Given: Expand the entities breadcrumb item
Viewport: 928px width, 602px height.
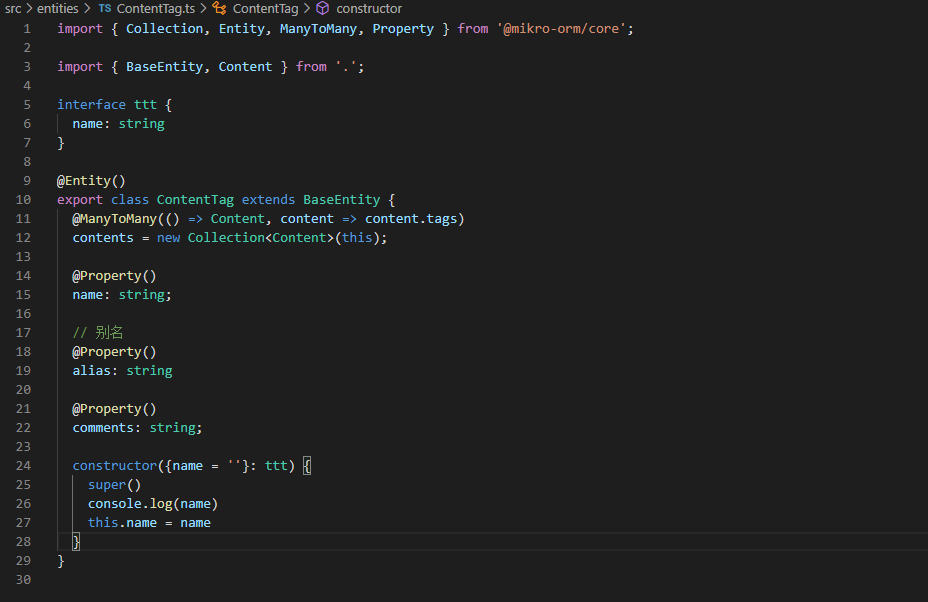Looking at the screenshot, I should click(57, 8).
